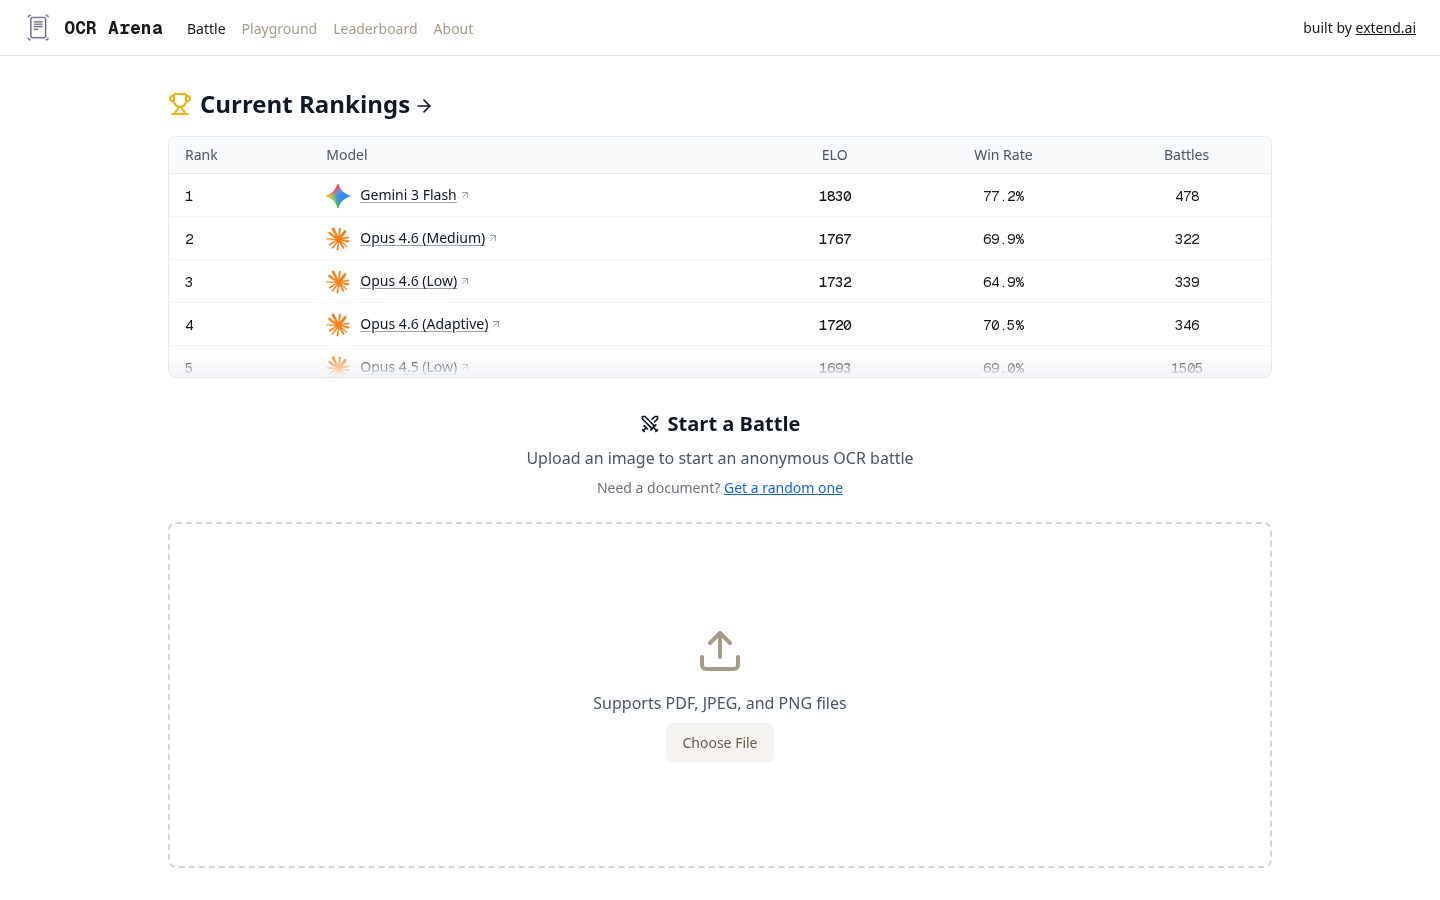Click external link arrow next to Opus 4.6 (Medium)
Screen dimensions: 1440x900
[493, 238]
